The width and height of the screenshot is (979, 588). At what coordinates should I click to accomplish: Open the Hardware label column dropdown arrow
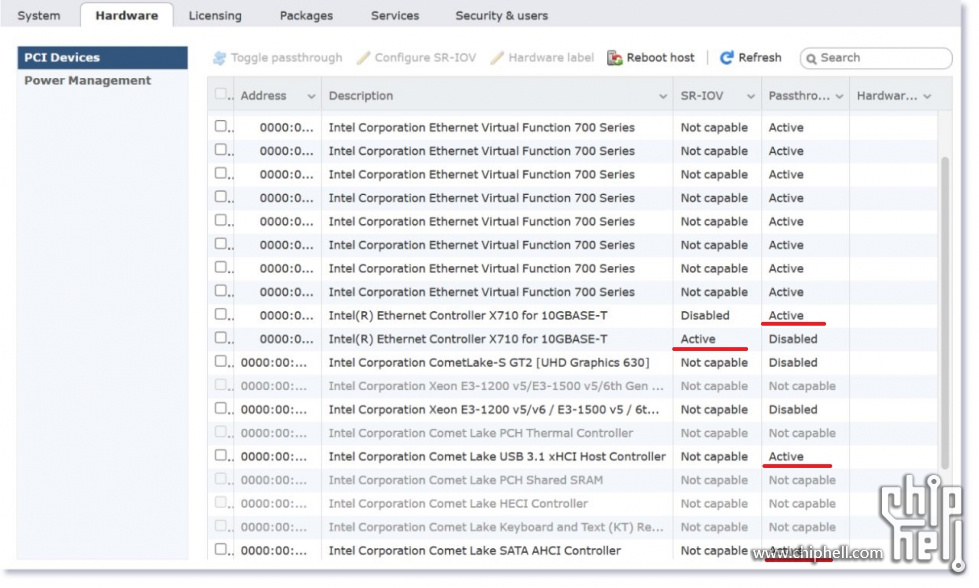pos(927,96)
